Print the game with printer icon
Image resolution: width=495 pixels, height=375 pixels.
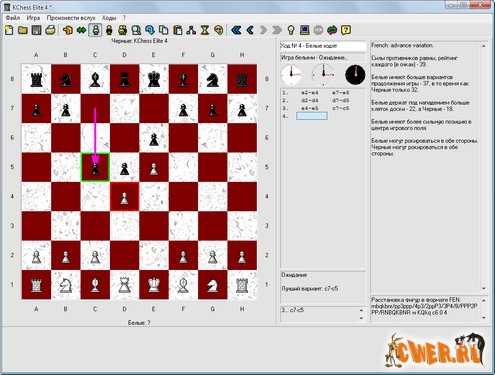click(x=50, y=30)
